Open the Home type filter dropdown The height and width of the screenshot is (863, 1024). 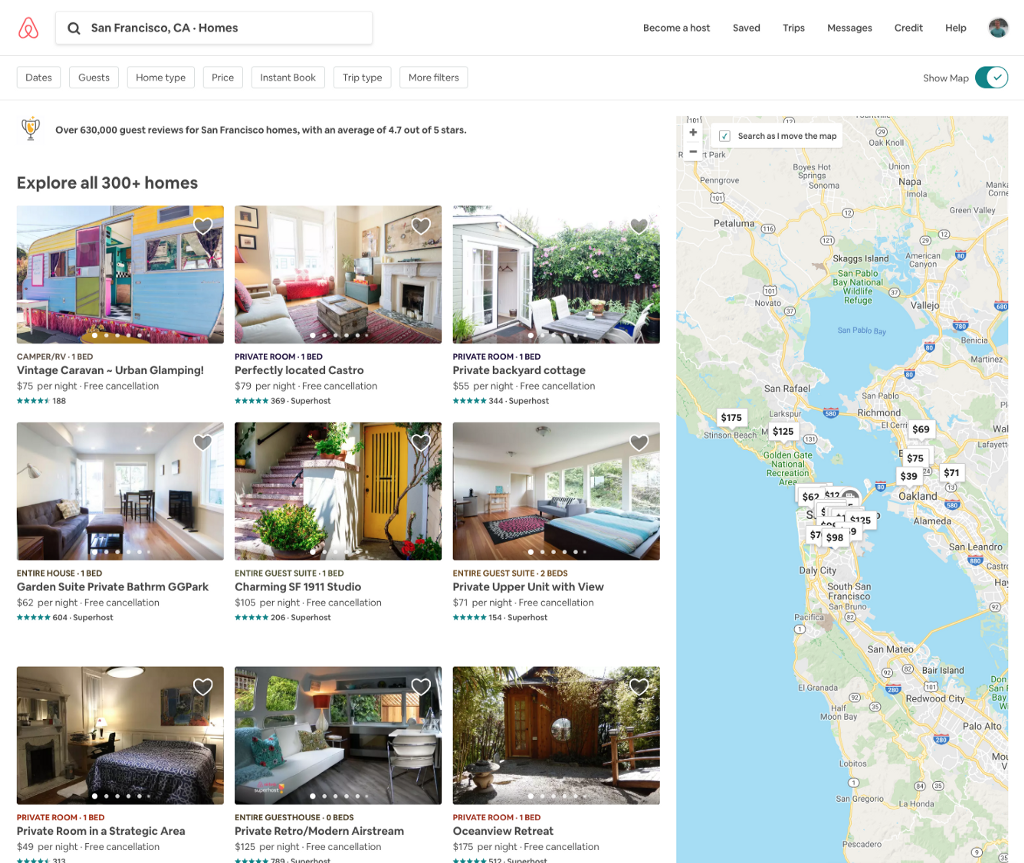tap(161, 77)
